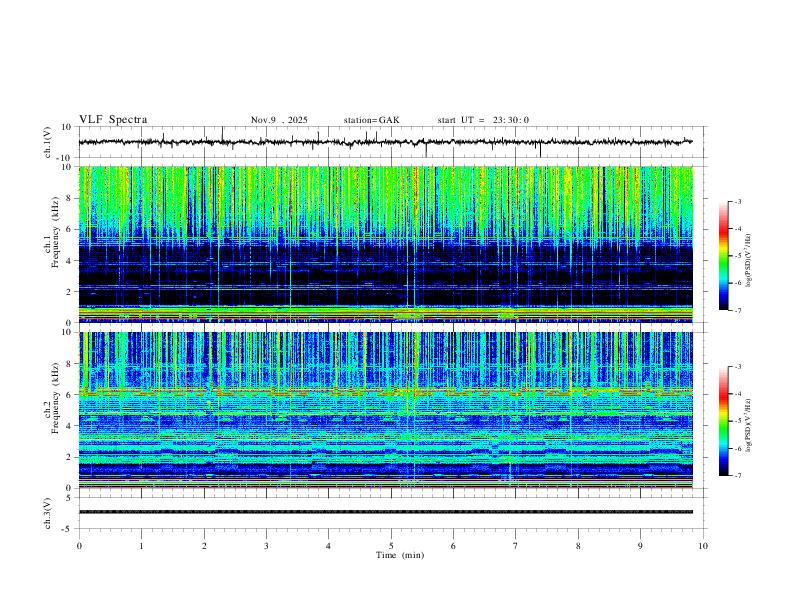Click time axis tick label "6"
The height and width of the screenshot is (612, 792).
pos(453,546)
